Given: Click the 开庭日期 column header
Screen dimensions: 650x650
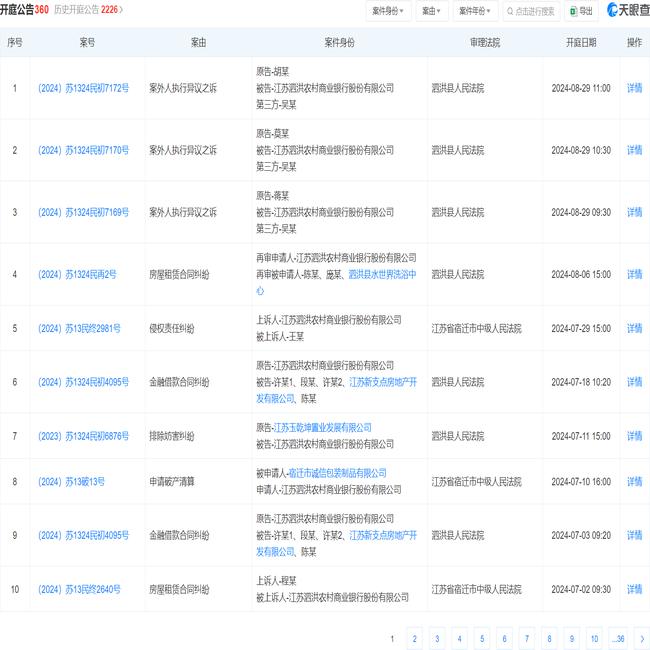Looking at the screenshot, I should 581,42.
